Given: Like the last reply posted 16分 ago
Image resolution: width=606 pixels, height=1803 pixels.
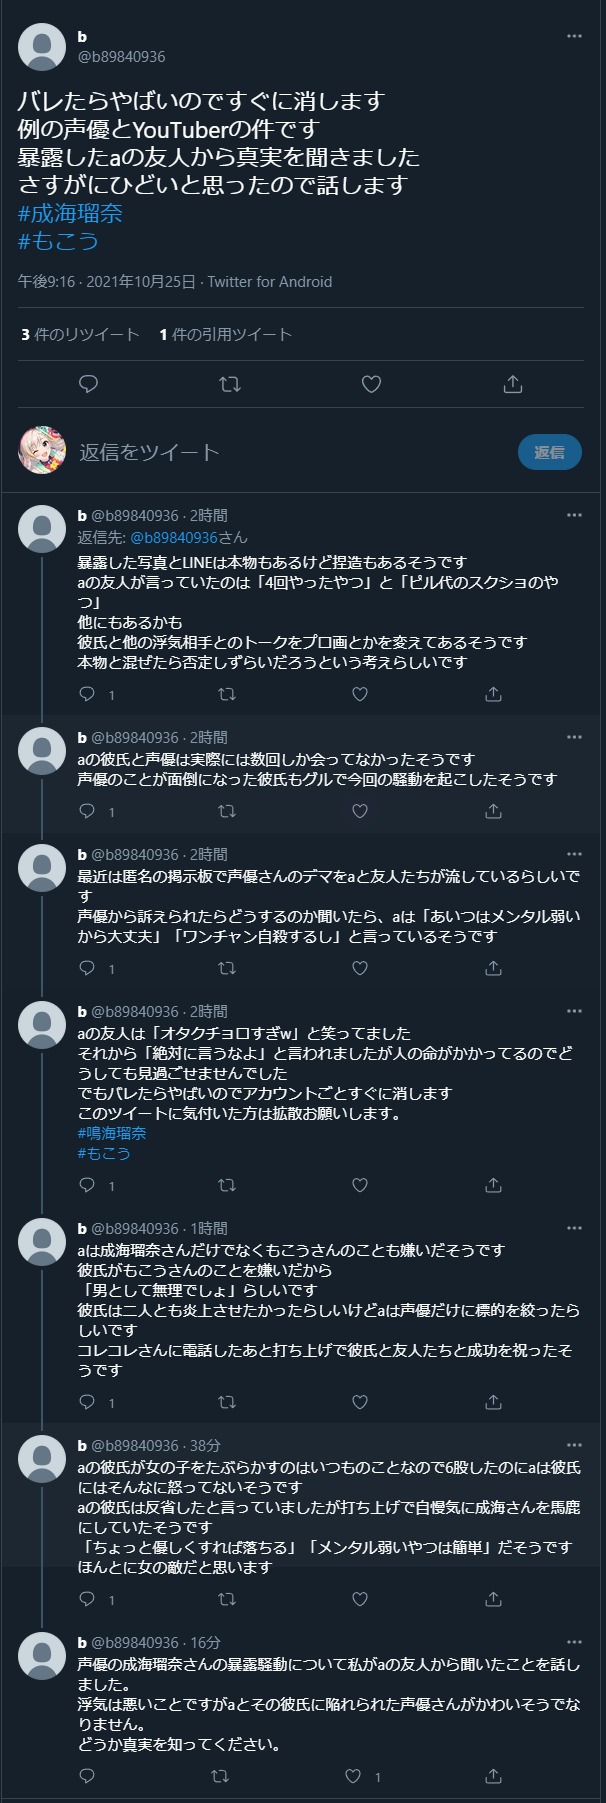Looking at the screenshot, I should pyautogui.click(x=353, y=1776).
